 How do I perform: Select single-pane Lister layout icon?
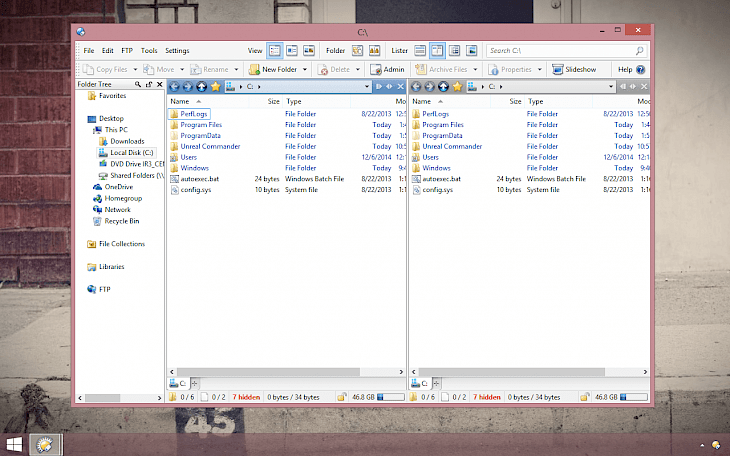coord(420,50)
